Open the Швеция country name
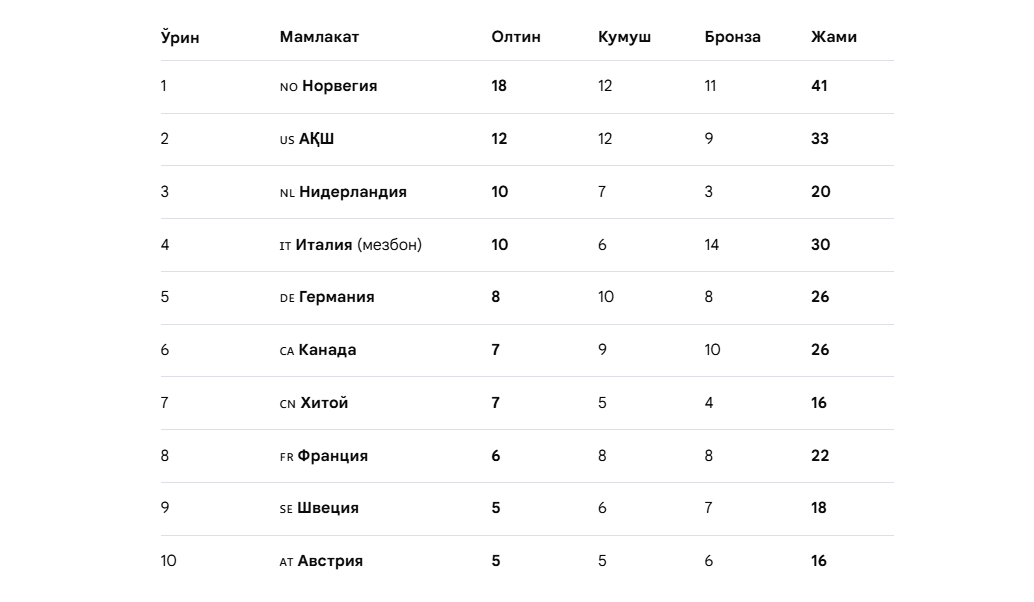Image resolution: width=1034 pixels, height=602 pixels. pyautogui.click(x=328, y=508)
